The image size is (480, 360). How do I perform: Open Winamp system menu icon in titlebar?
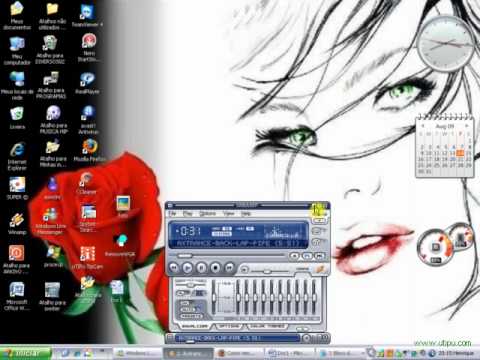(170, 205)
